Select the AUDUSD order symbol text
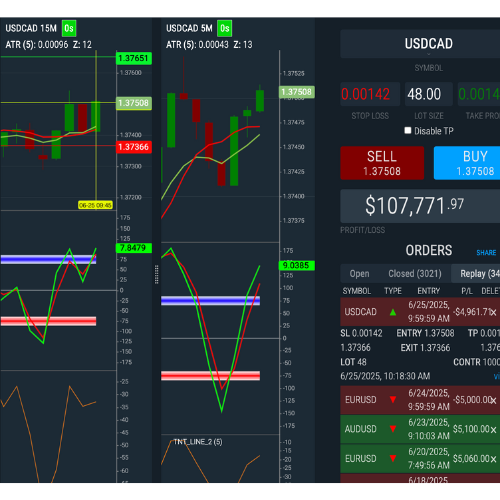500x500 pixels. [x=360, y=429]
